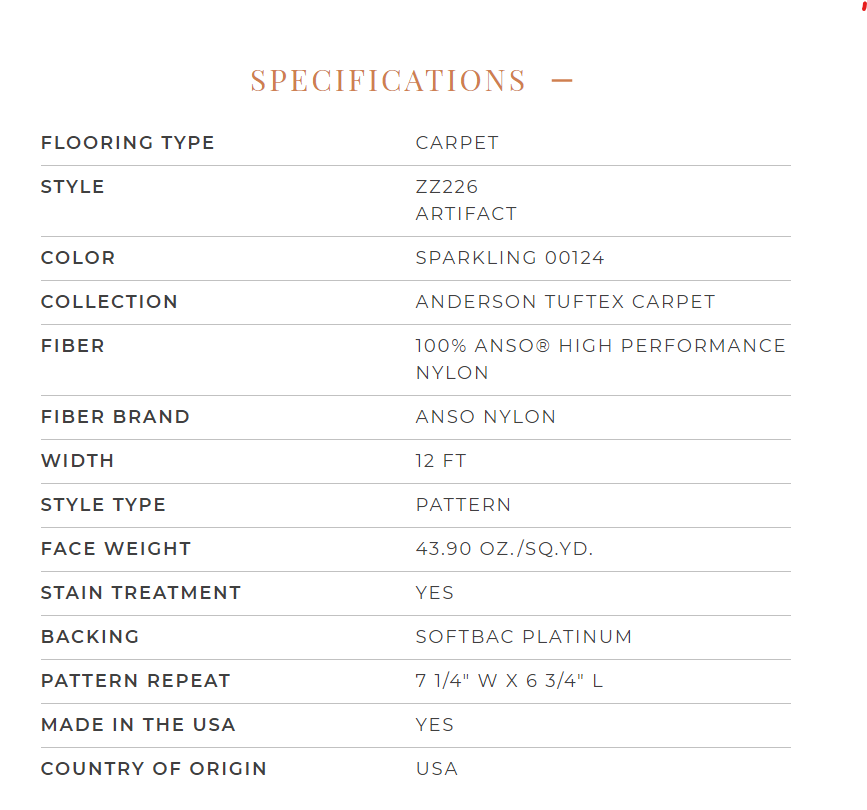The width and height of the screenshot is (867, 810).
Task: Select the SOFTBAC PLATINUM backing value
Action: [524, 637]
